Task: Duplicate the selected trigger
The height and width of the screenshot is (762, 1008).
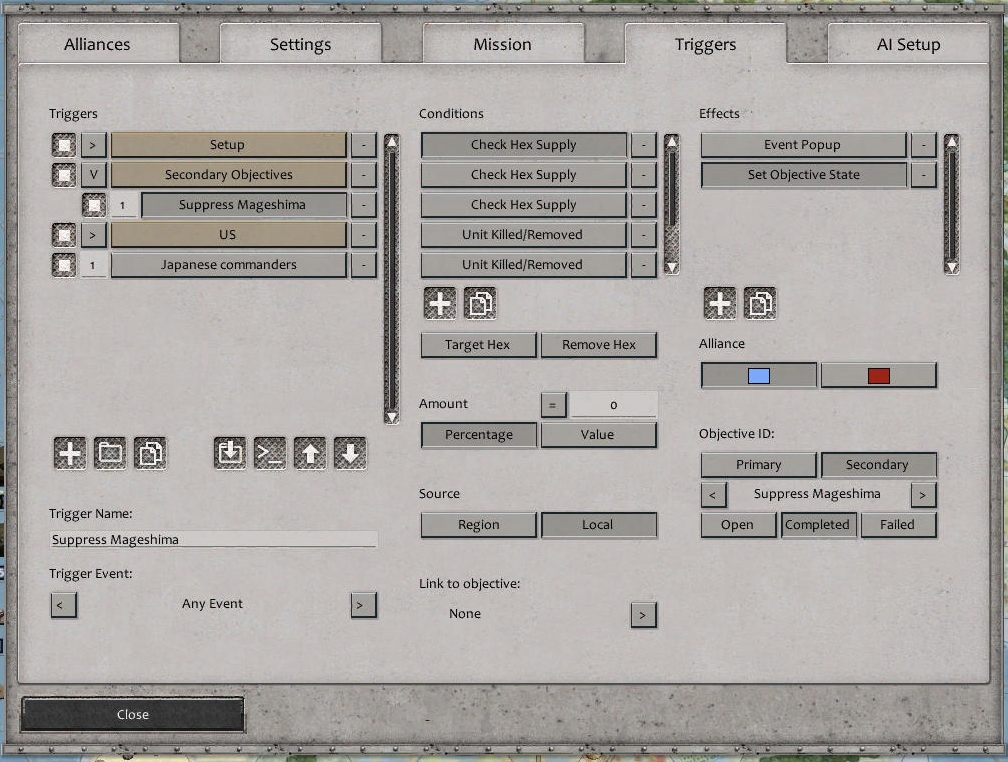Action: [x=149, y=452]
